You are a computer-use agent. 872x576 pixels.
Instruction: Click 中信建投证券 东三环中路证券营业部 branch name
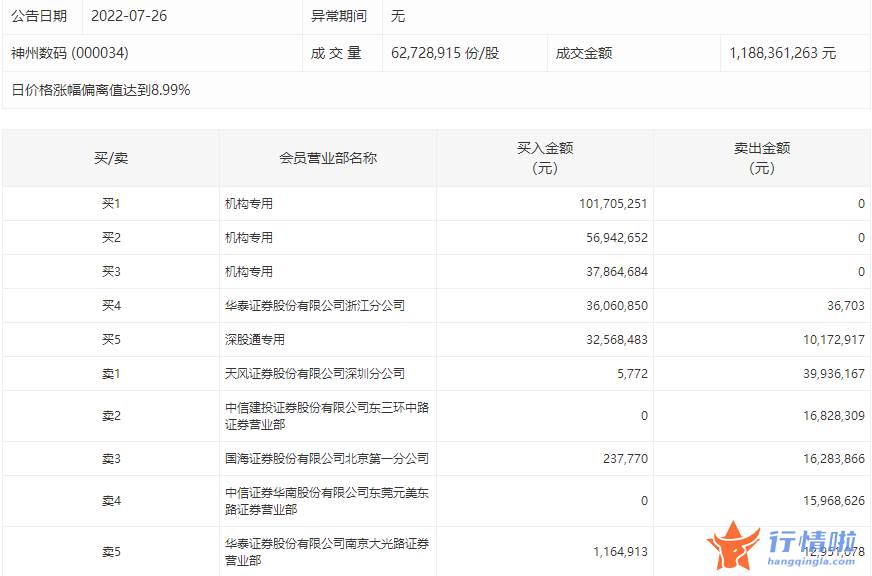pyautogui.click(x=327, y=416)
